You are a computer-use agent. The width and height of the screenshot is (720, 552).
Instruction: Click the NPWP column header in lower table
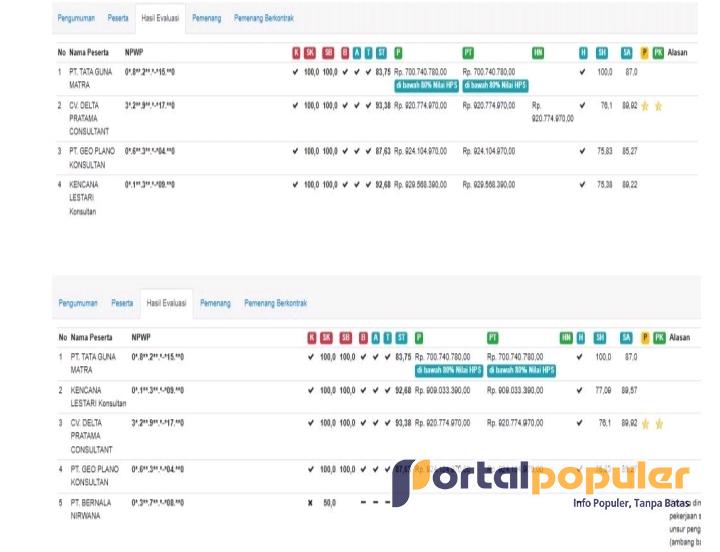(x=141, y=337)
